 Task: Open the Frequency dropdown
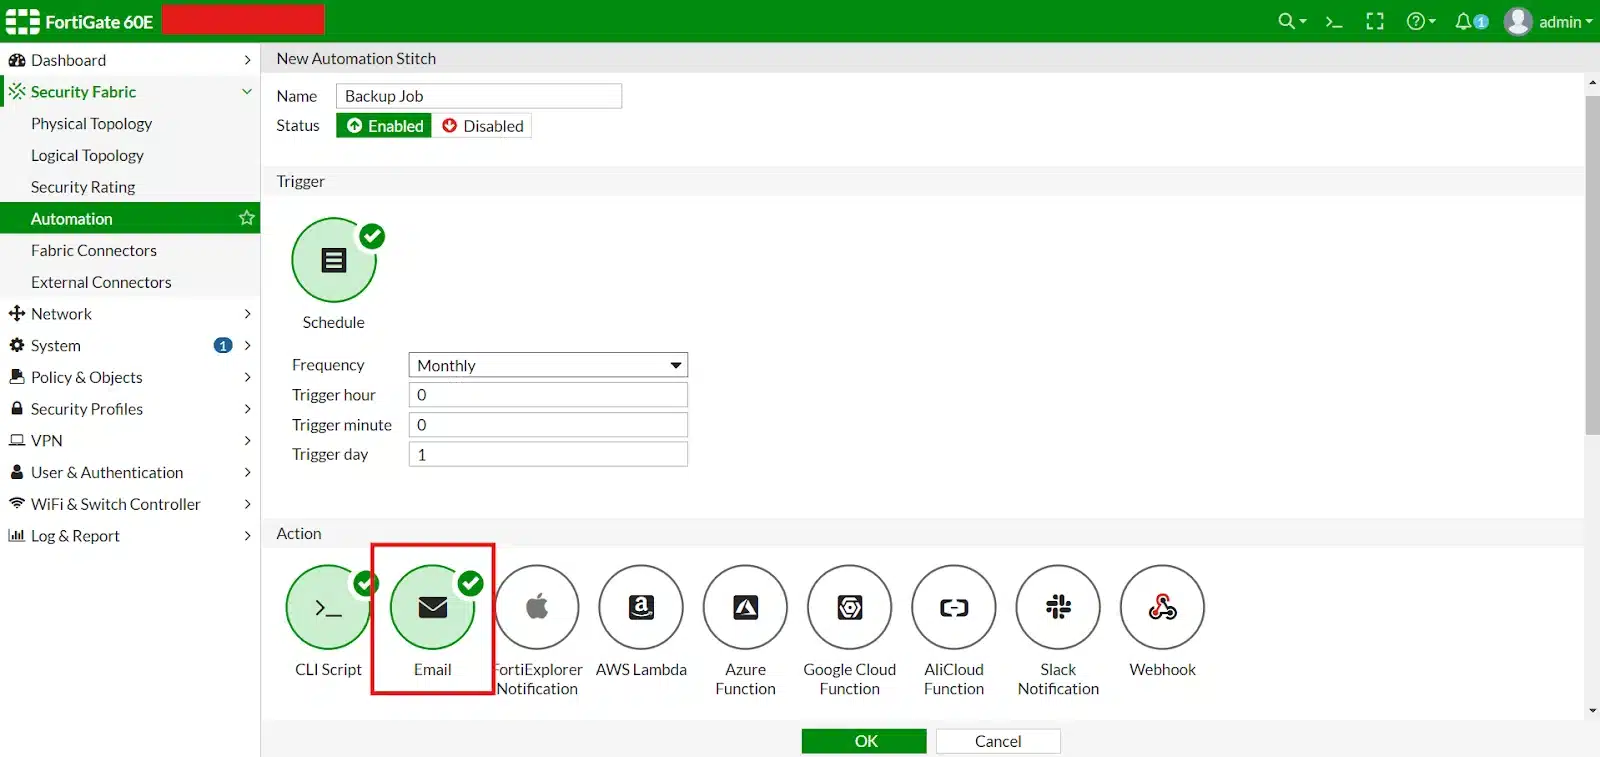point(548,365)
